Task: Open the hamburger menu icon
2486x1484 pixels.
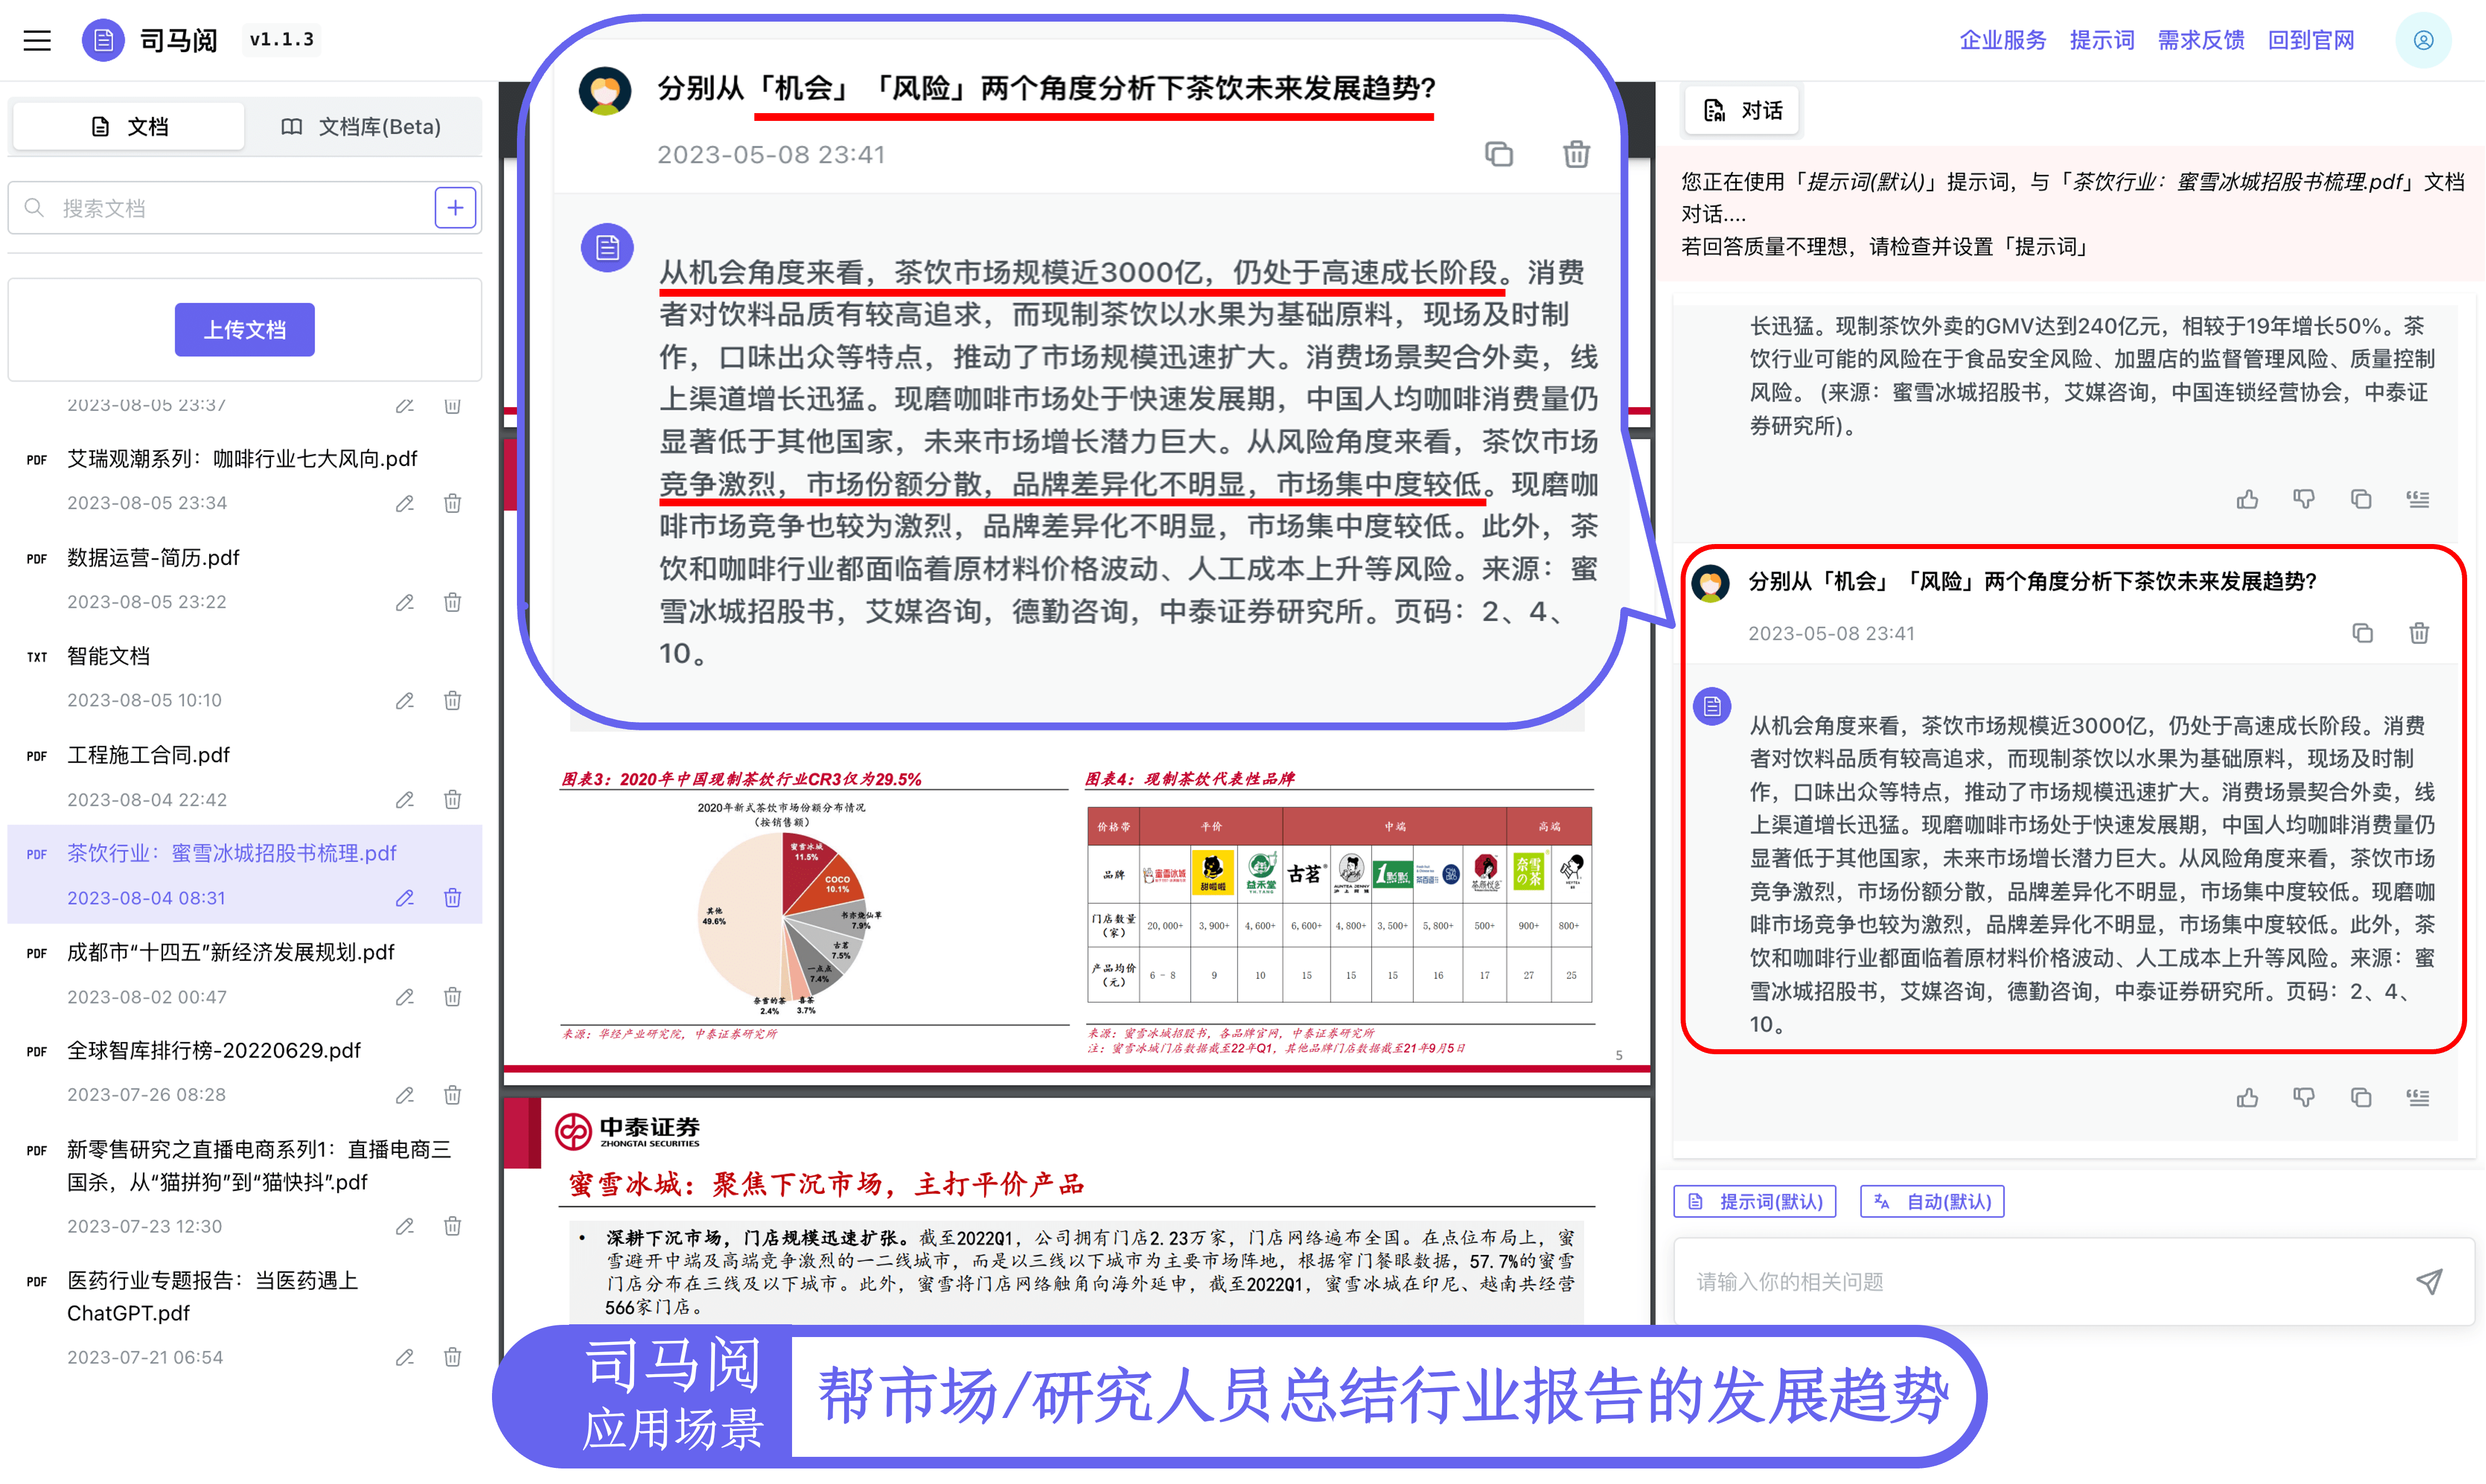Action: 37,40
